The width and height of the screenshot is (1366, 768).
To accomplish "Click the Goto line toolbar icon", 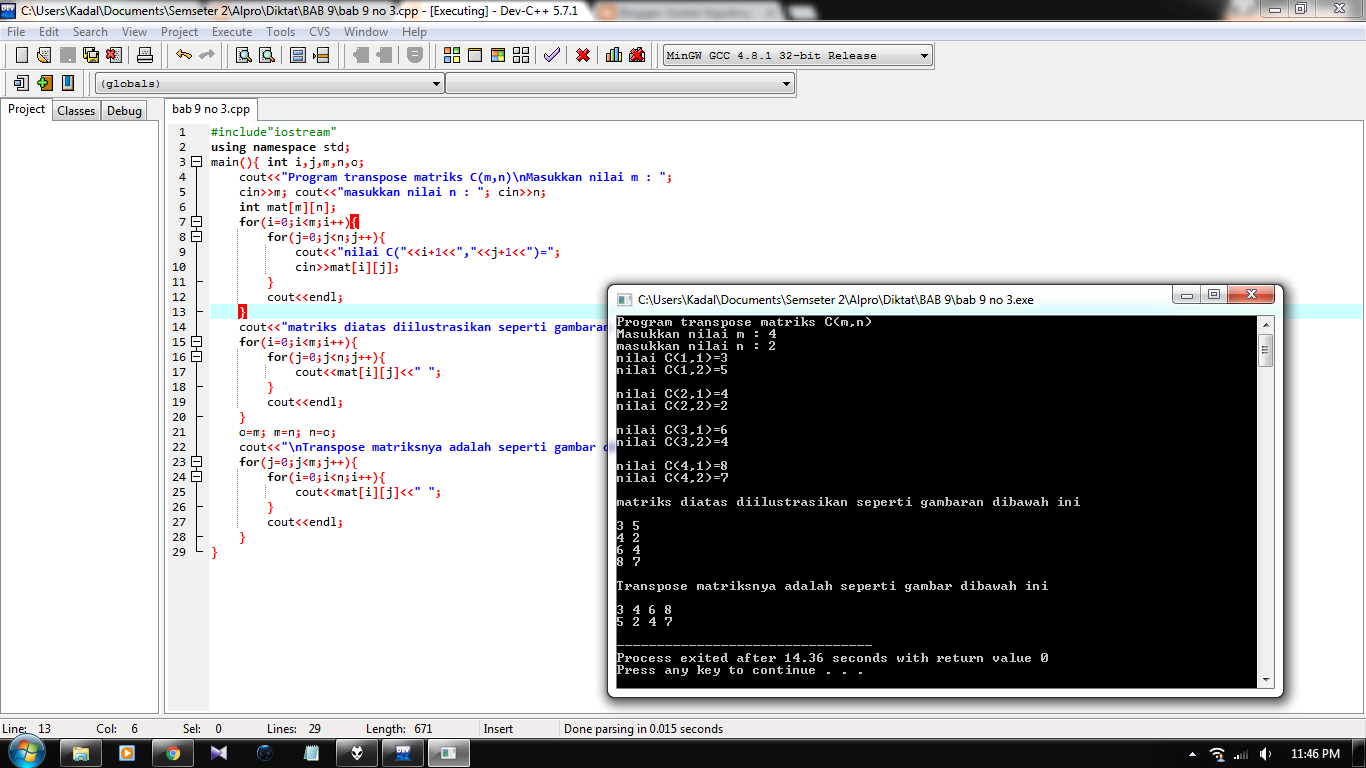I will (x=321, y=55).
